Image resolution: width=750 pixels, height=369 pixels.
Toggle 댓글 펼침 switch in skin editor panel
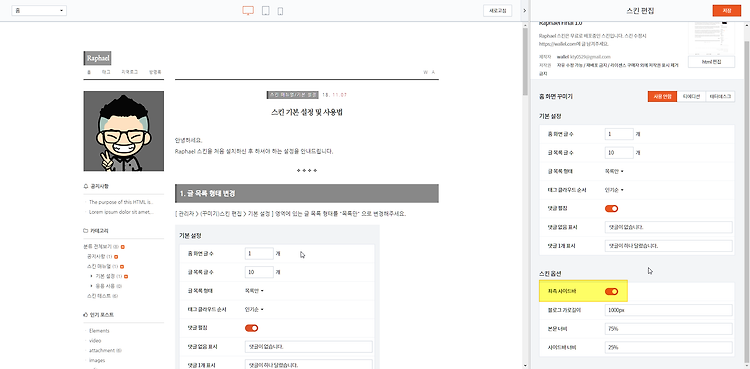611,209
